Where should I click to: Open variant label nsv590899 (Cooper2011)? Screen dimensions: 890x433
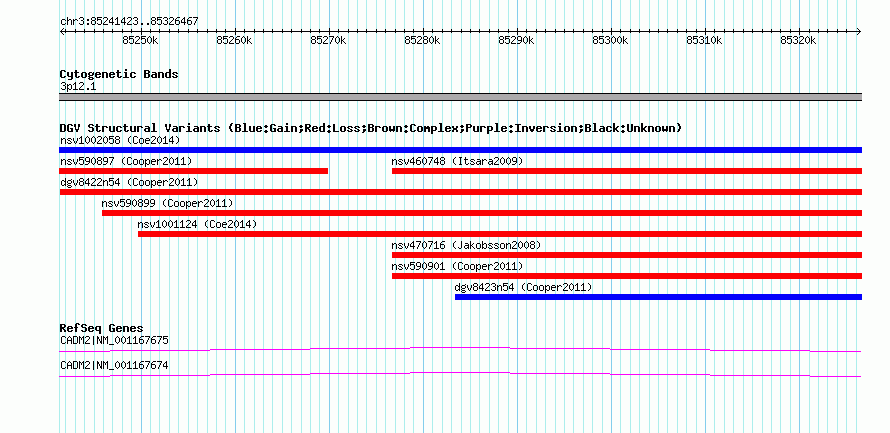click(167, 203)
